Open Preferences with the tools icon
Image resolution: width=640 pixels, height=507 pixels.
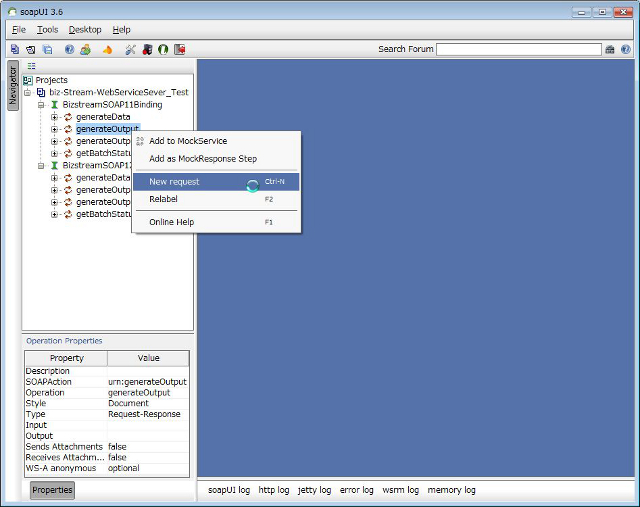click(130, 49)
